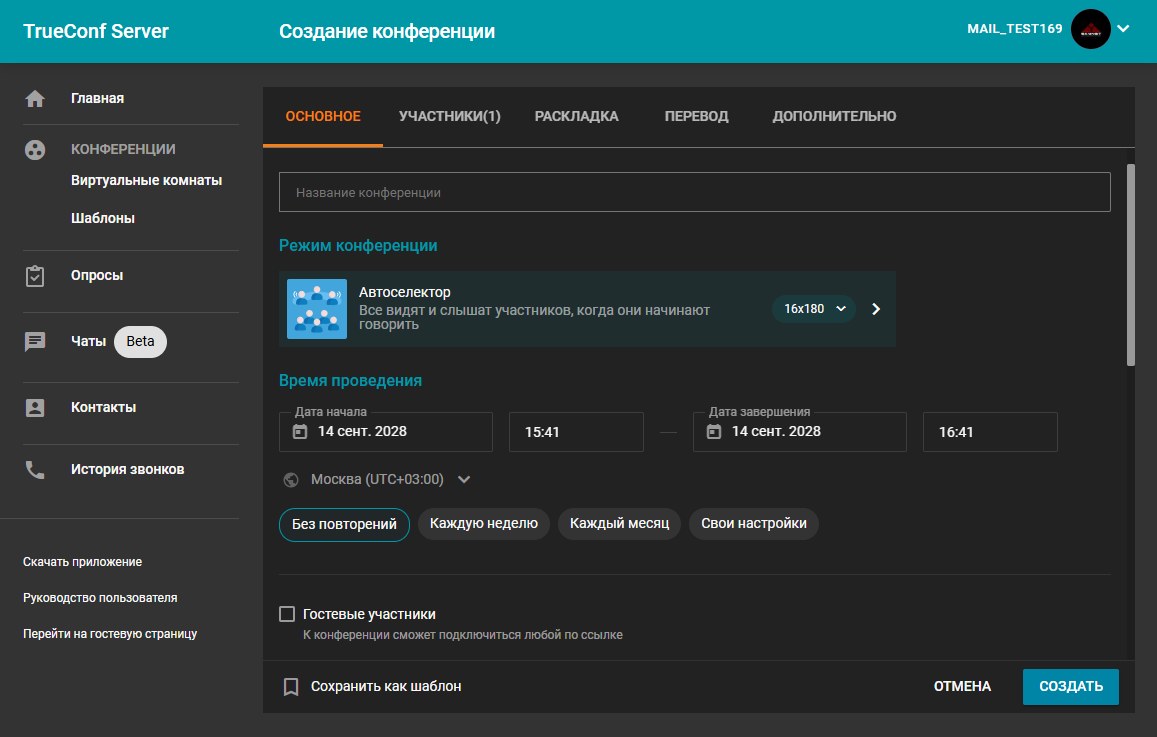Click the Отмена button
The height and width of the screenshot is (737, 1157).
pos(962,687)
